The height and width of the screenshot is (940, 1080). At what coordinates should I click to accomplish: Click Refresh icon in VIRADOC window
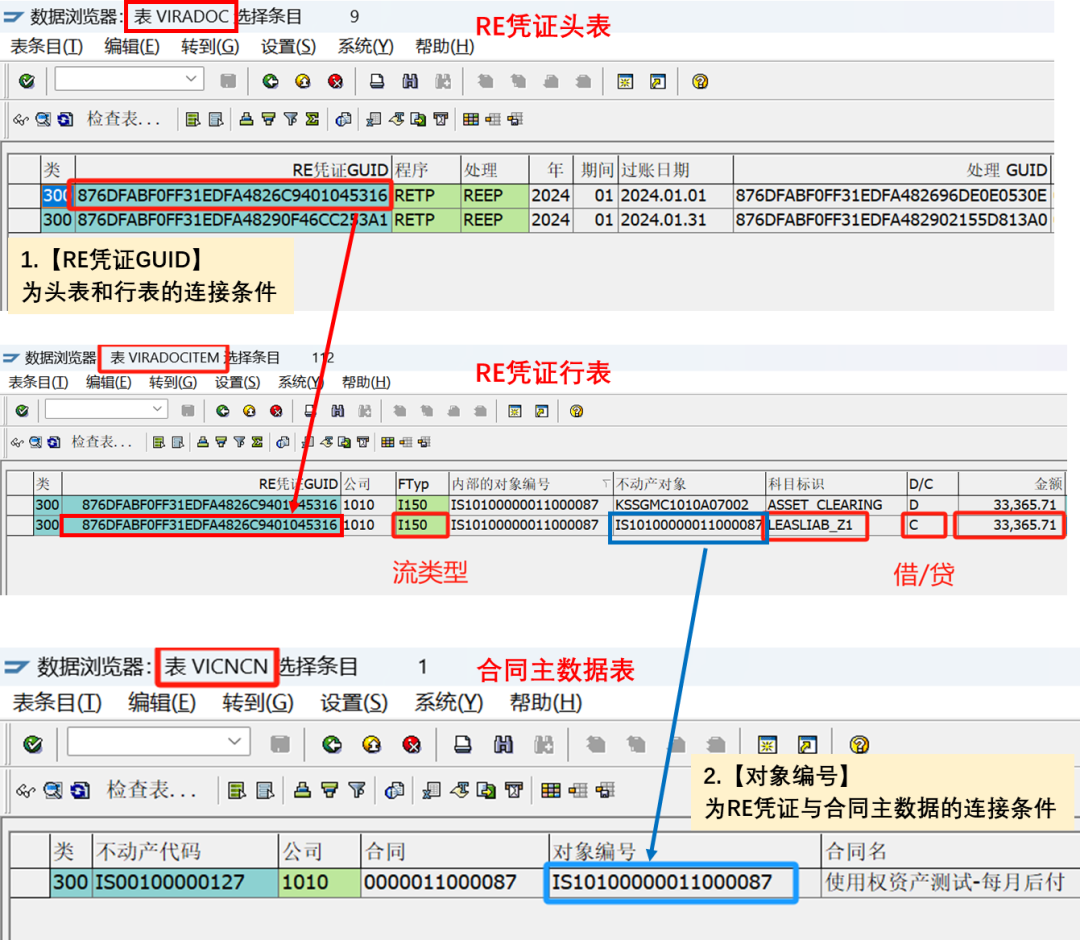coord(65,119)
